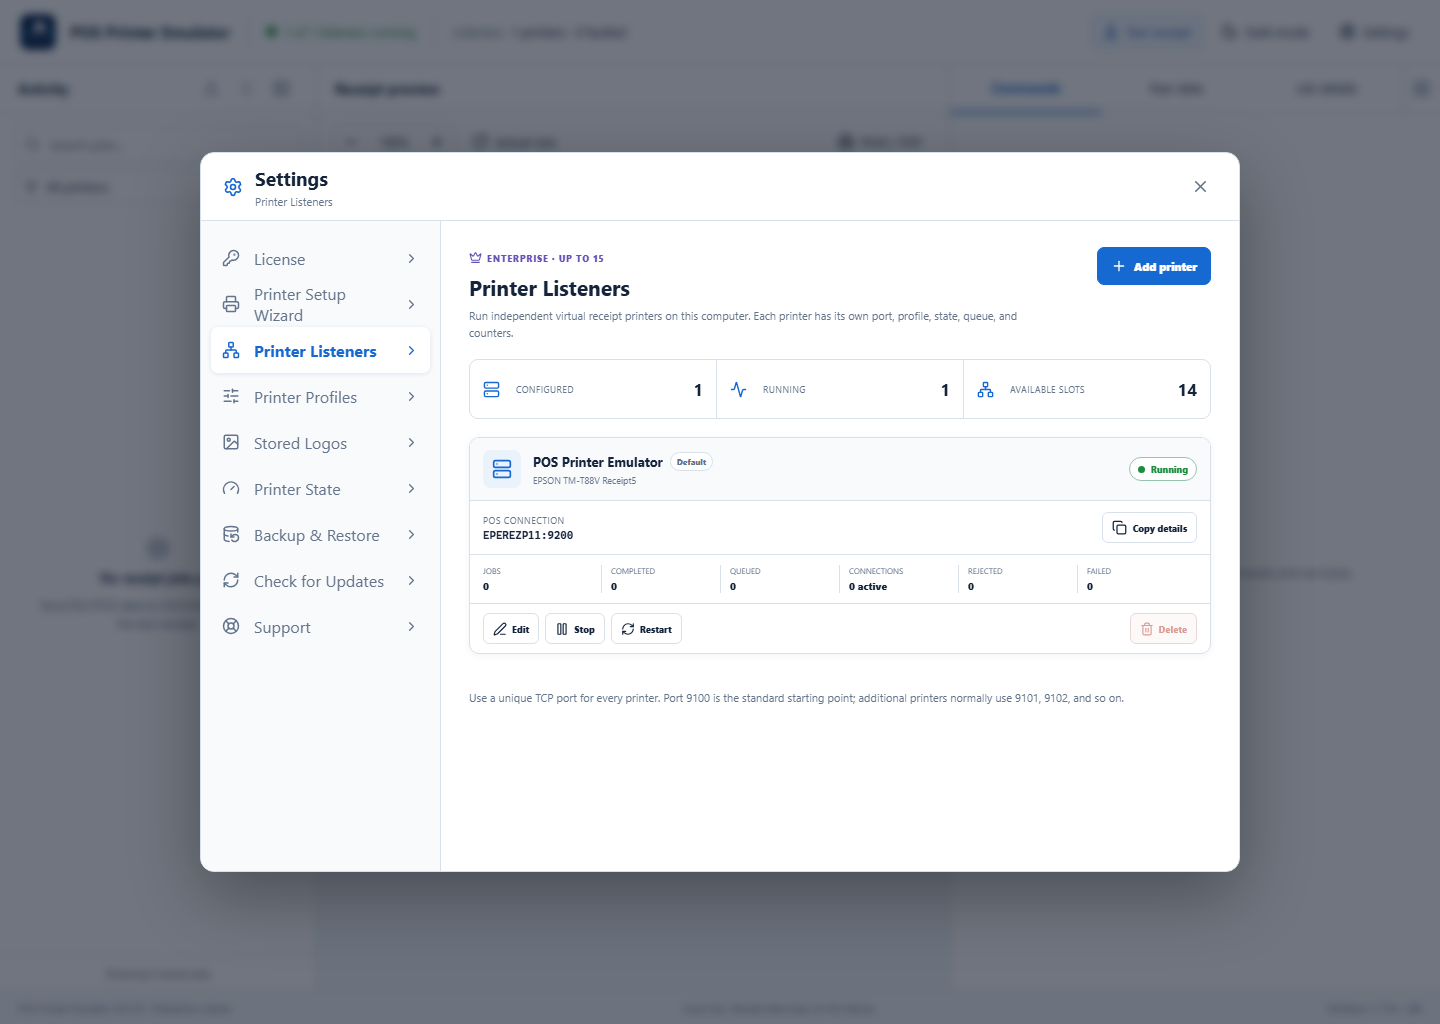Viewport: 1440px width, 1024px height.
Task: Expand the Printer Setup Wizard chevron
Action: pos(411,304)
